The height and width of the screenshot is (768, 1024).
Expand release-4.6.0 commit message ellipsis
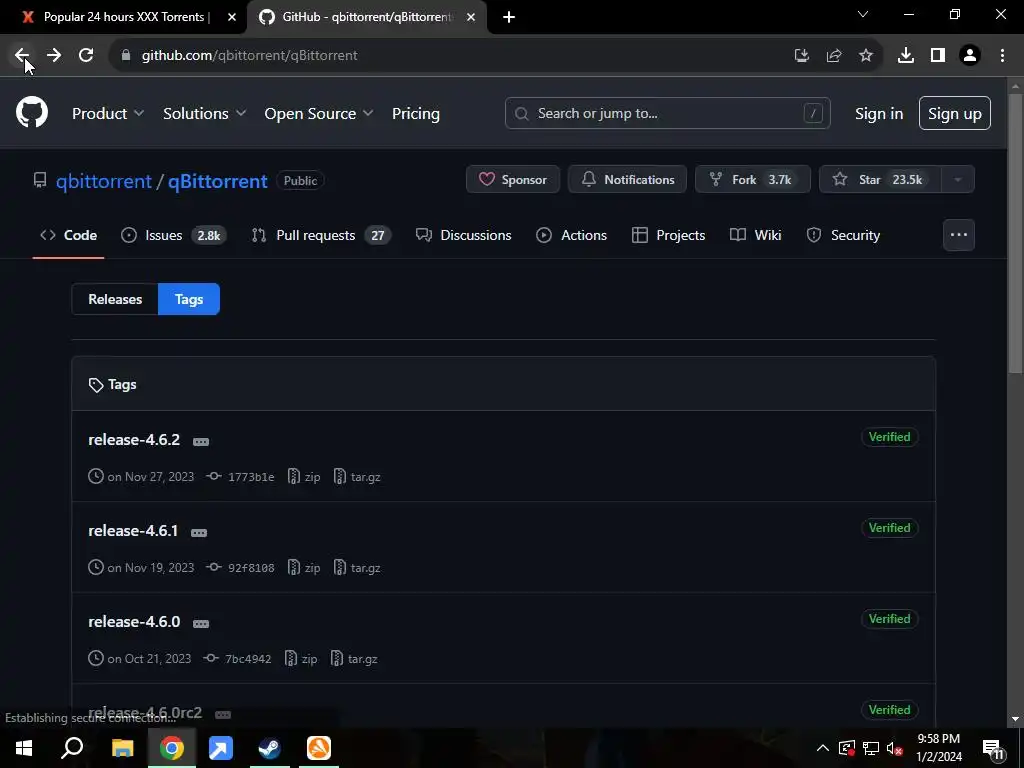(201, 624)
